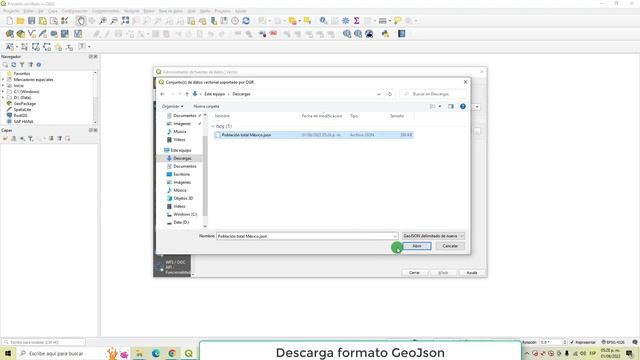
Task: Toggle the preview pane icon in file dialog
Action: point(451,107)
